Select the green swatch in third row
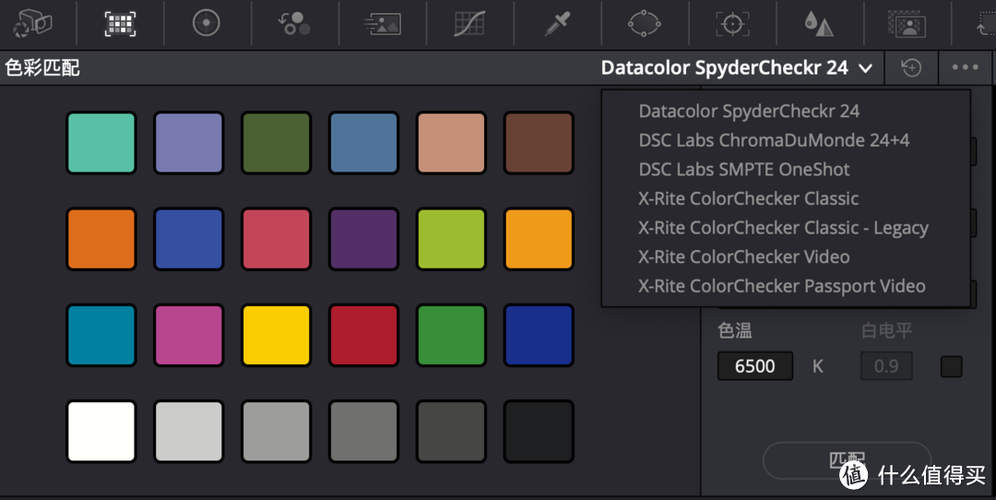 [x=451, y=335]
